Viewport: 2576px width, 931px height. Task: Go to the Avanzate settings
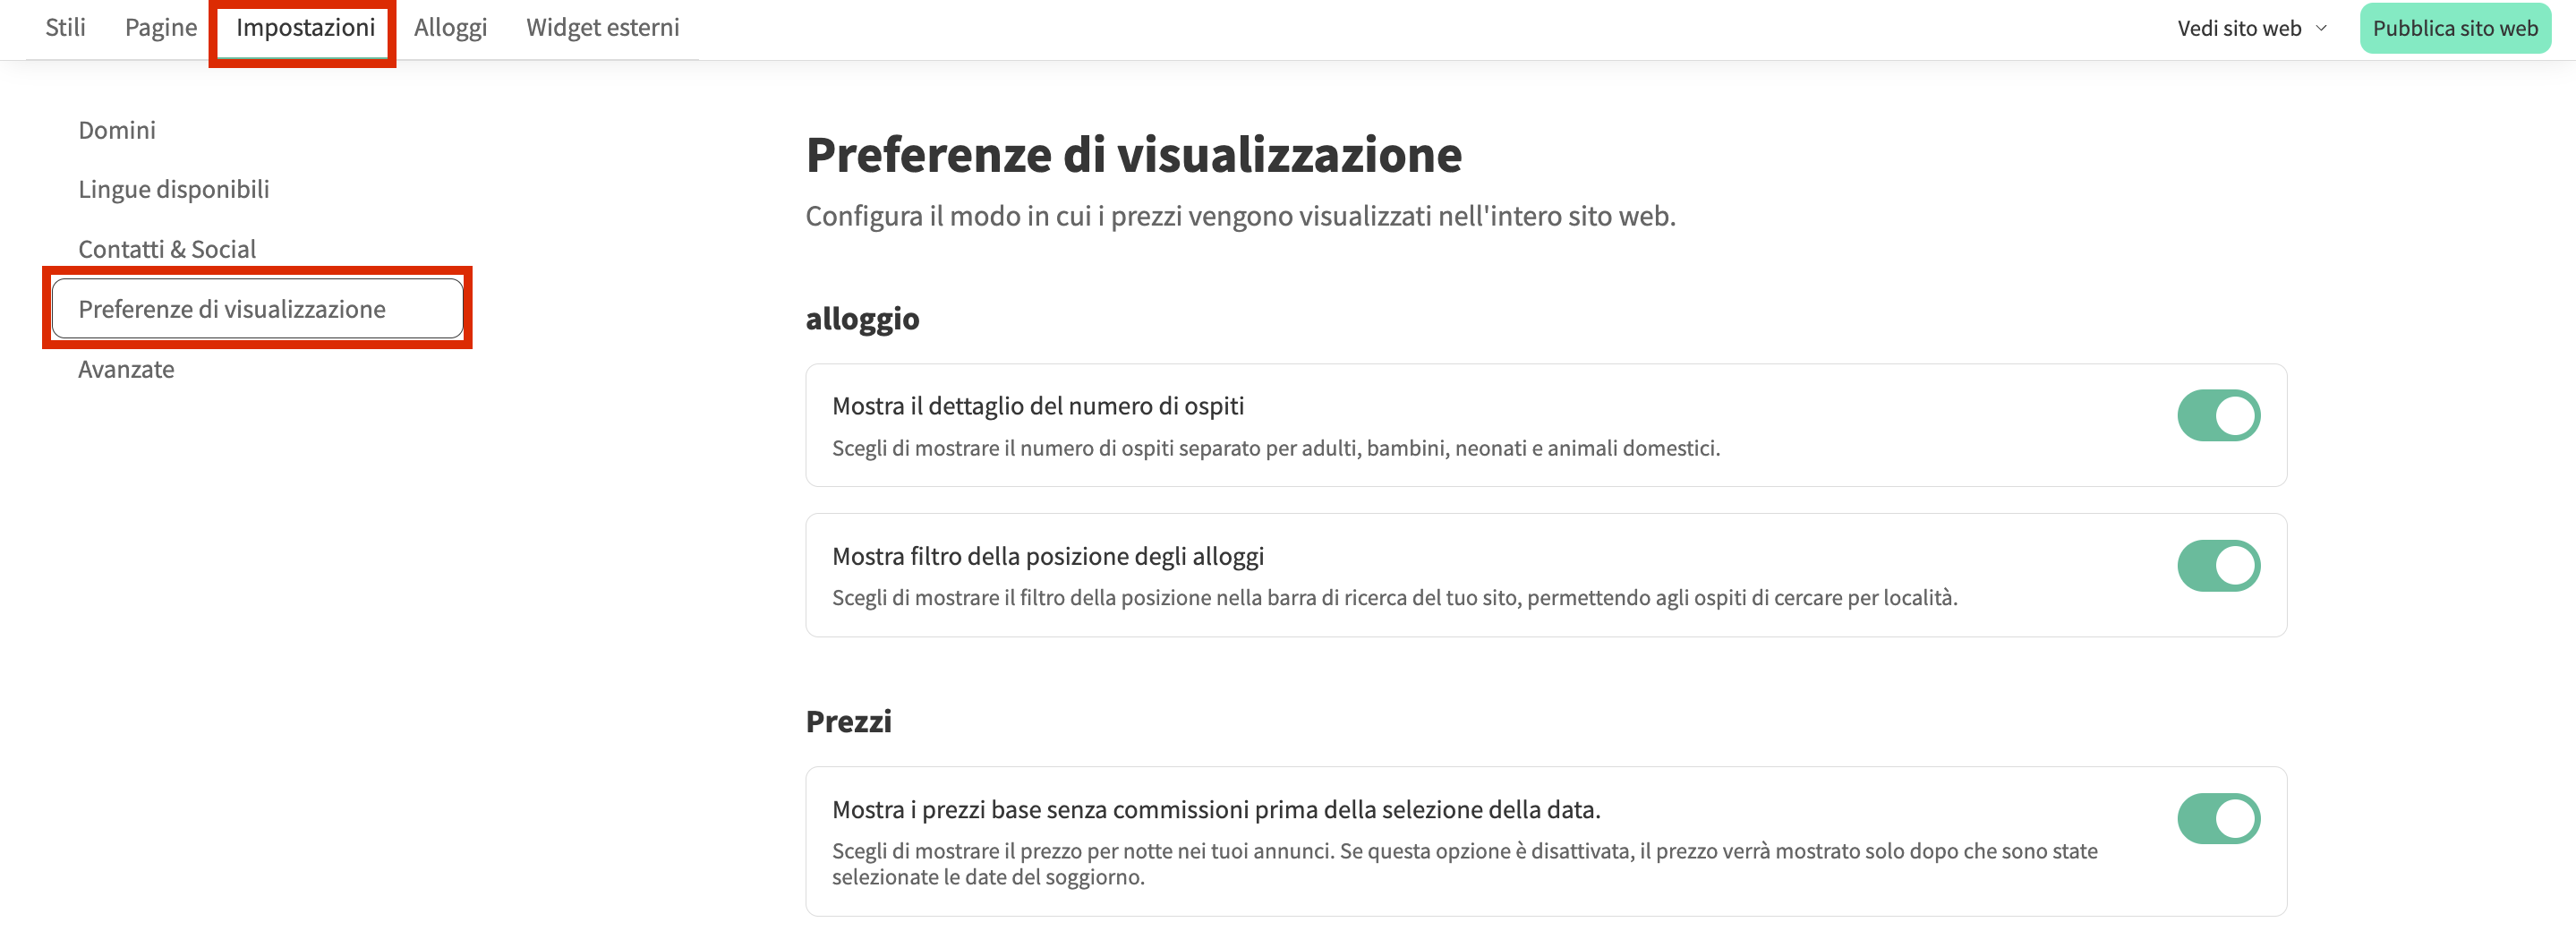[126, 369]
